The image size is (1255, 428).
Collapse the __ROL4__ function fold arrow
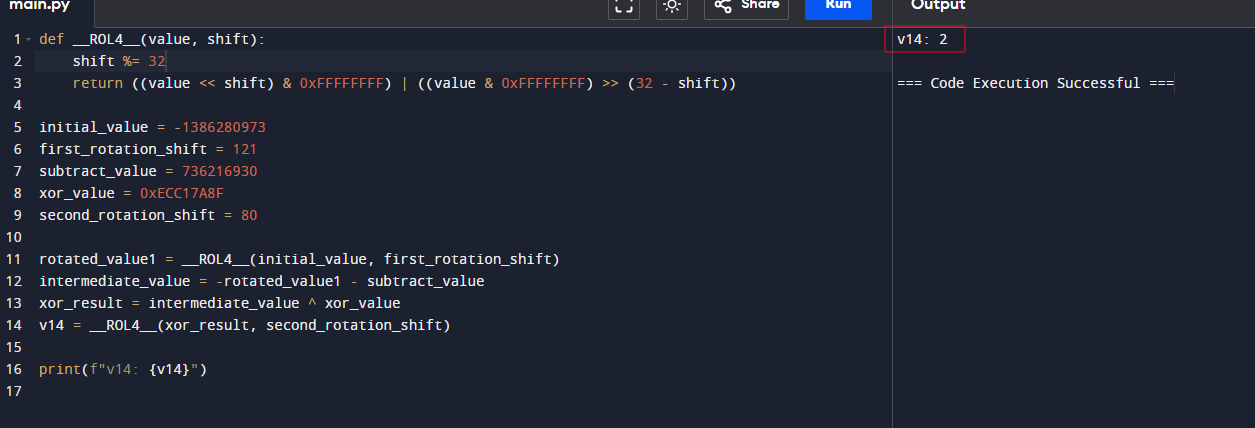click(x=29, y=40)
